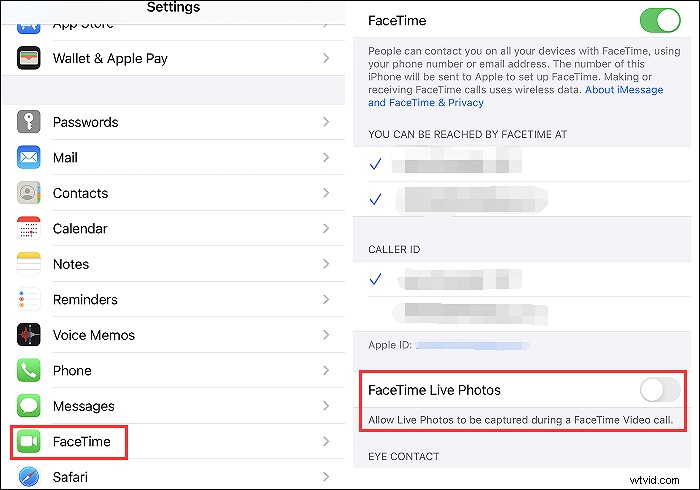Image resolution: width=700 pixels, height=490 pixels.
Task: Open Reminders with its right chevron
Action: (x=326, y=299)
